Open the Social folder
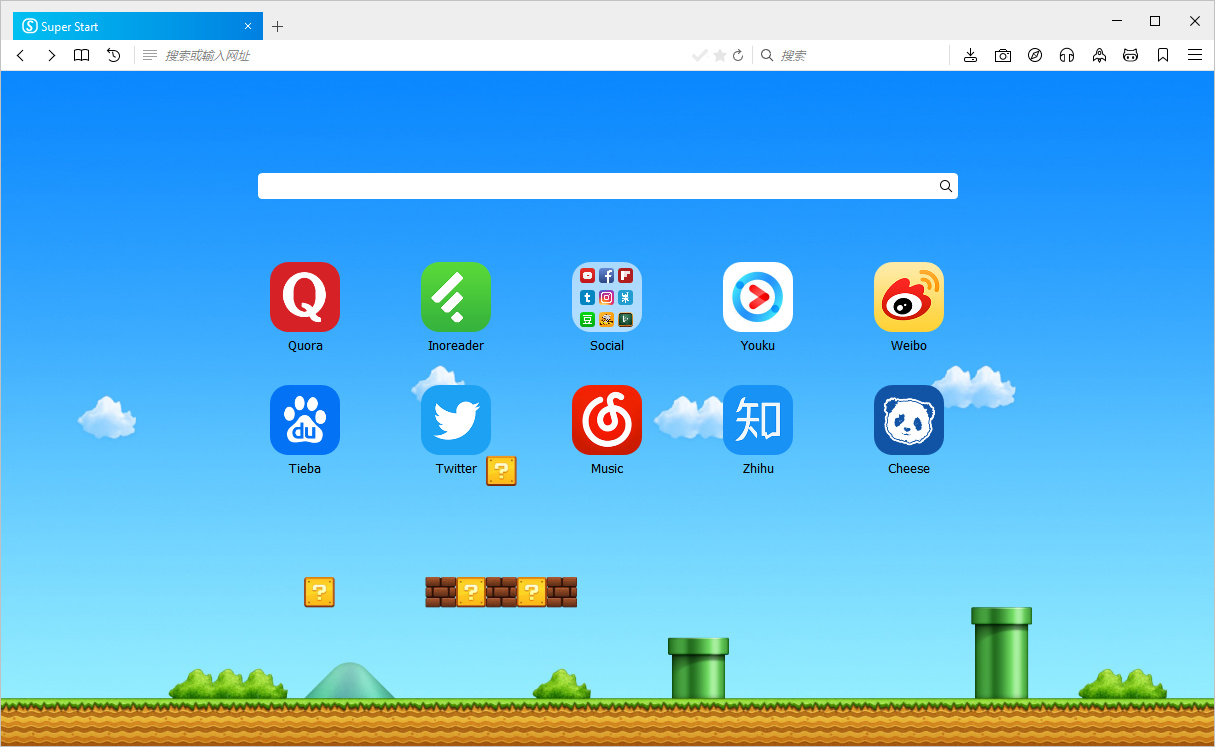Screen dimensions: 1215x747 point(607,297)
